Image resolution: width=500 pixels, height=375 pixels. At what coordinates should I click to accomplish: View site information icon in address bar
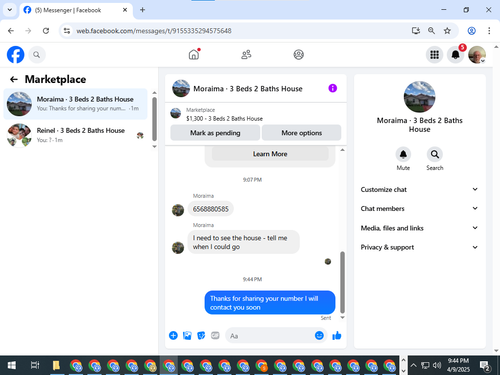67,31
